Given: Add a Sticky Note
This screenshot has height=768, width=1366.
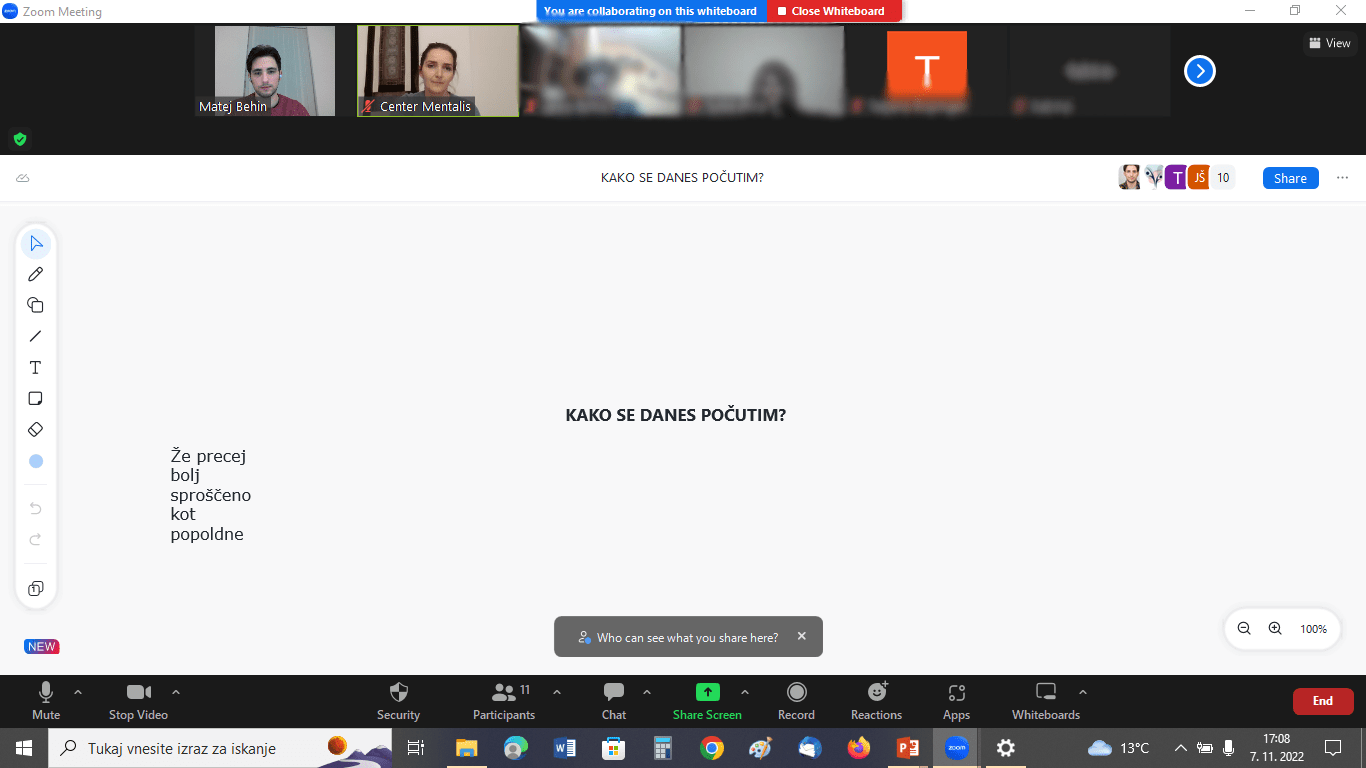Looking at the screenshot, I should click(36, 398).
